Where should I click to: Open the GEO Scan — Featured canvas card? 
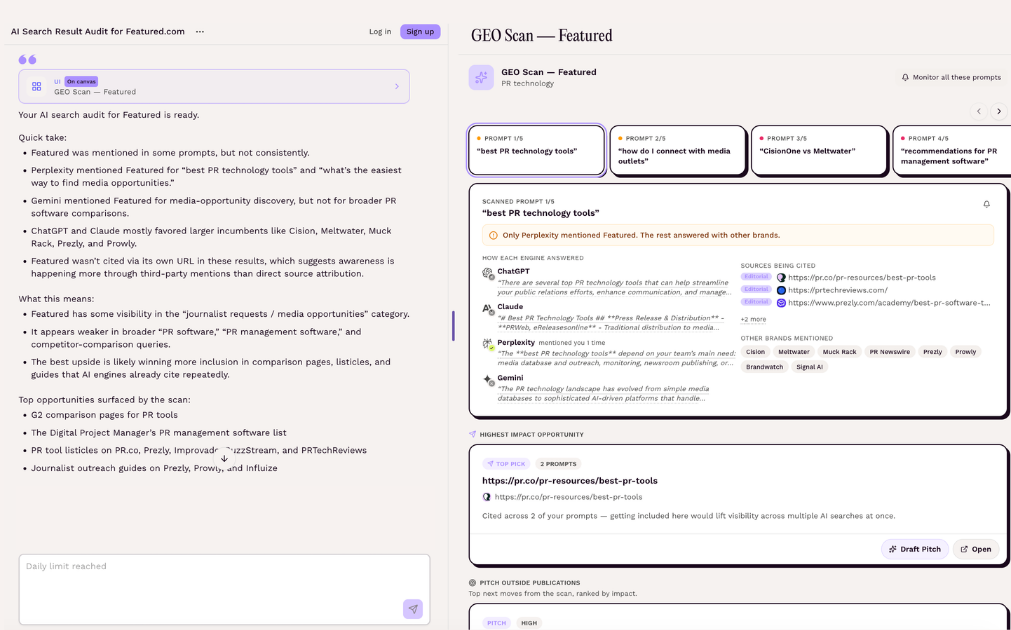click(214, 86)
